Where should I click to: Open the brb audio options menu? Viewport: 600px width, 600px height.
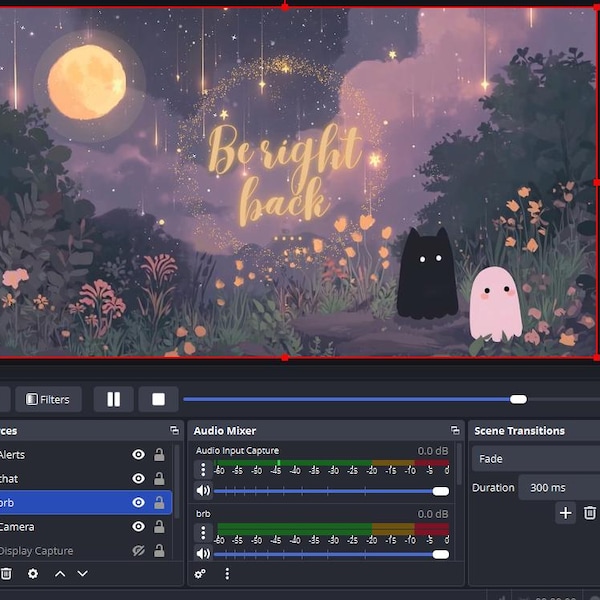[203, 533]
